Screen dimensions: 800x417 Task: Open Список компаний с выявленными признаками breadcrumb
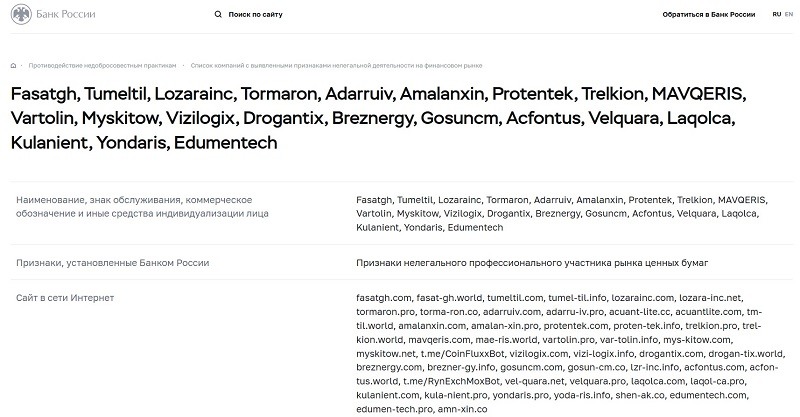336,65
